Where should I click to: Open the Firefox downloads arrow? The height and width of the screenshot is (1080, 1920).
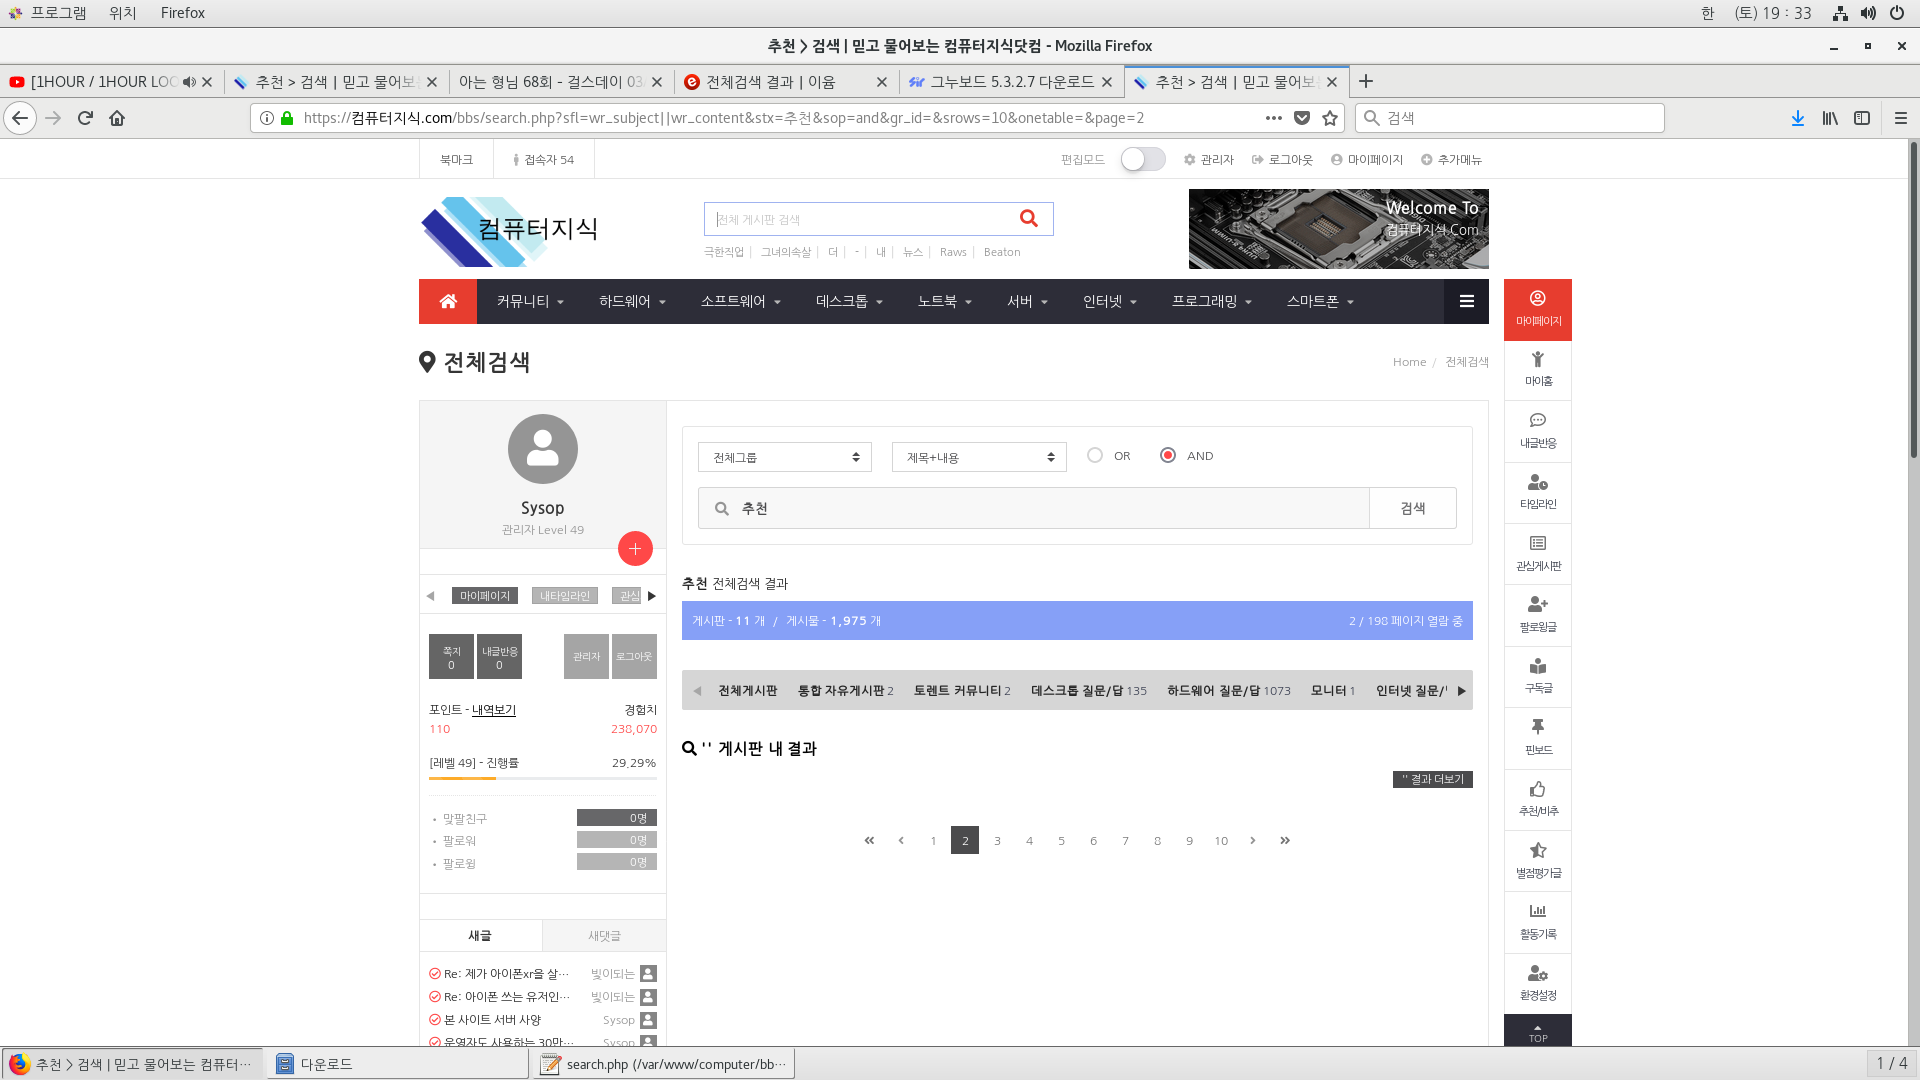coord(1797,118)
